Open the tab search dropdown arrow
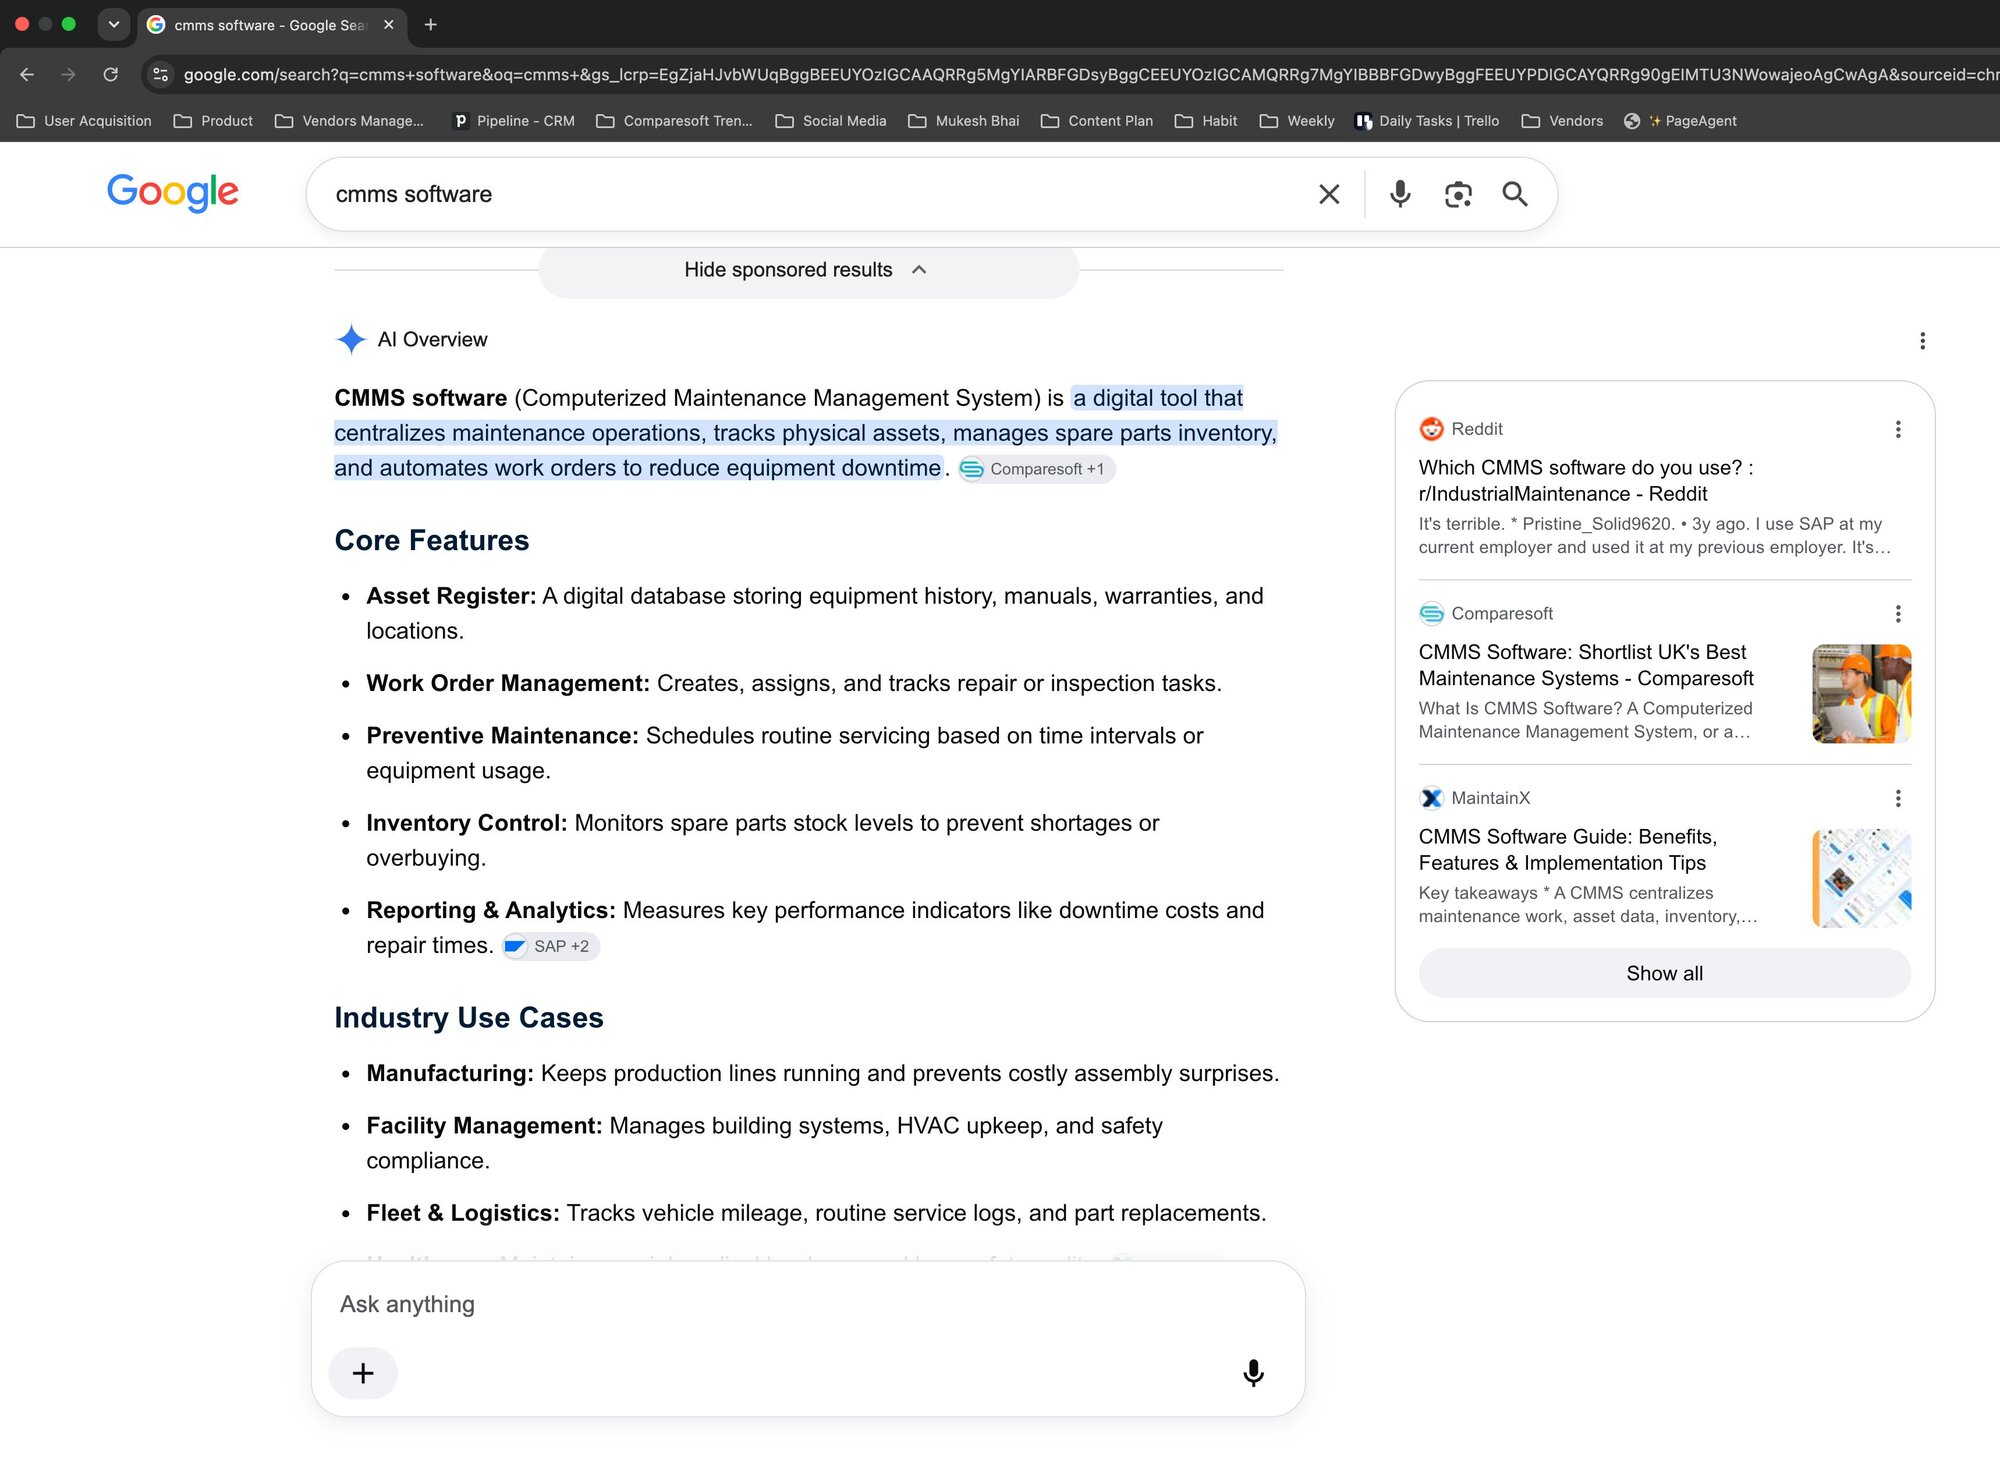Viewport: 2000px width, 1467px height. [x=114, y=25]
